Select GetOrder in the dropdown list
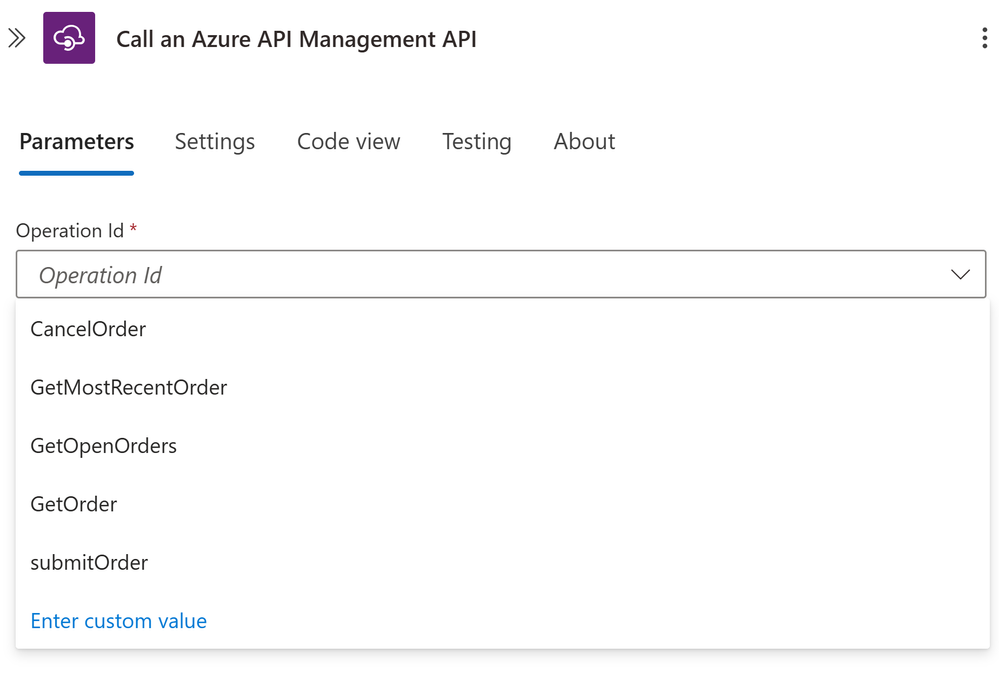 (502, 504)
